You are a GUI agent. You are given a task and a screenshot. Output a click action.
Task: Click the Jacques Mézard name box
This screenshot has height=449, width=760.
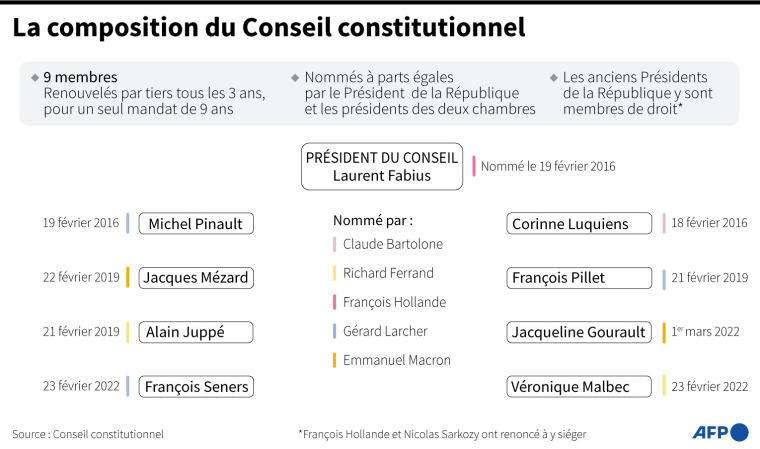click(195, 278)
